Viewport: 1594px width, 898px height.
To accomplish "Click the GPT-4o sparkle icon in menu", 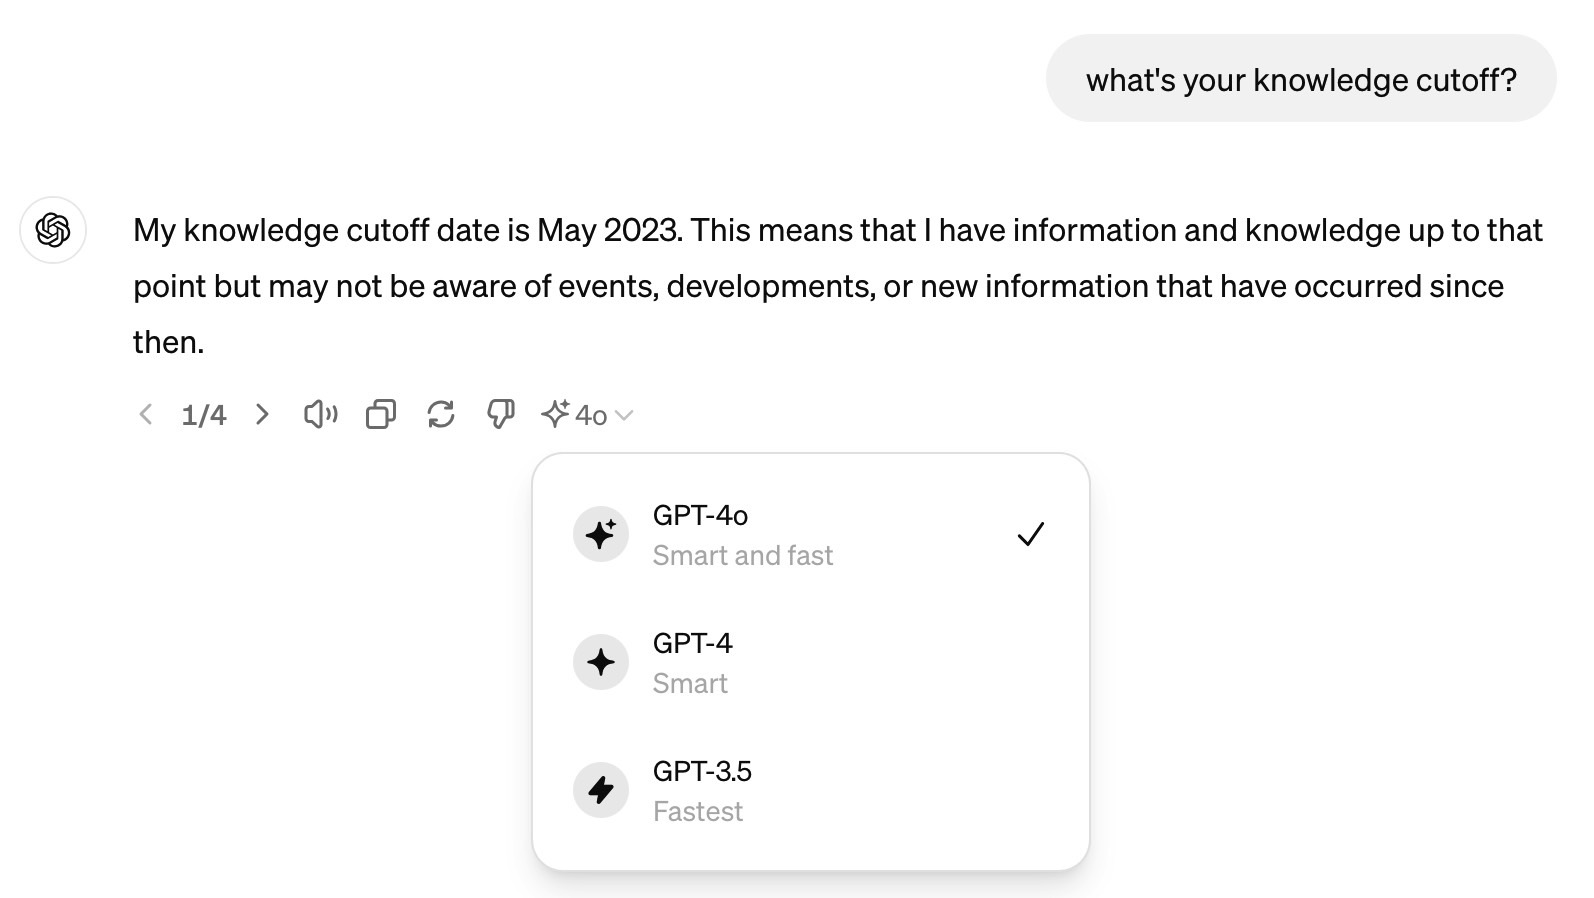I will (x=601, y=534).
